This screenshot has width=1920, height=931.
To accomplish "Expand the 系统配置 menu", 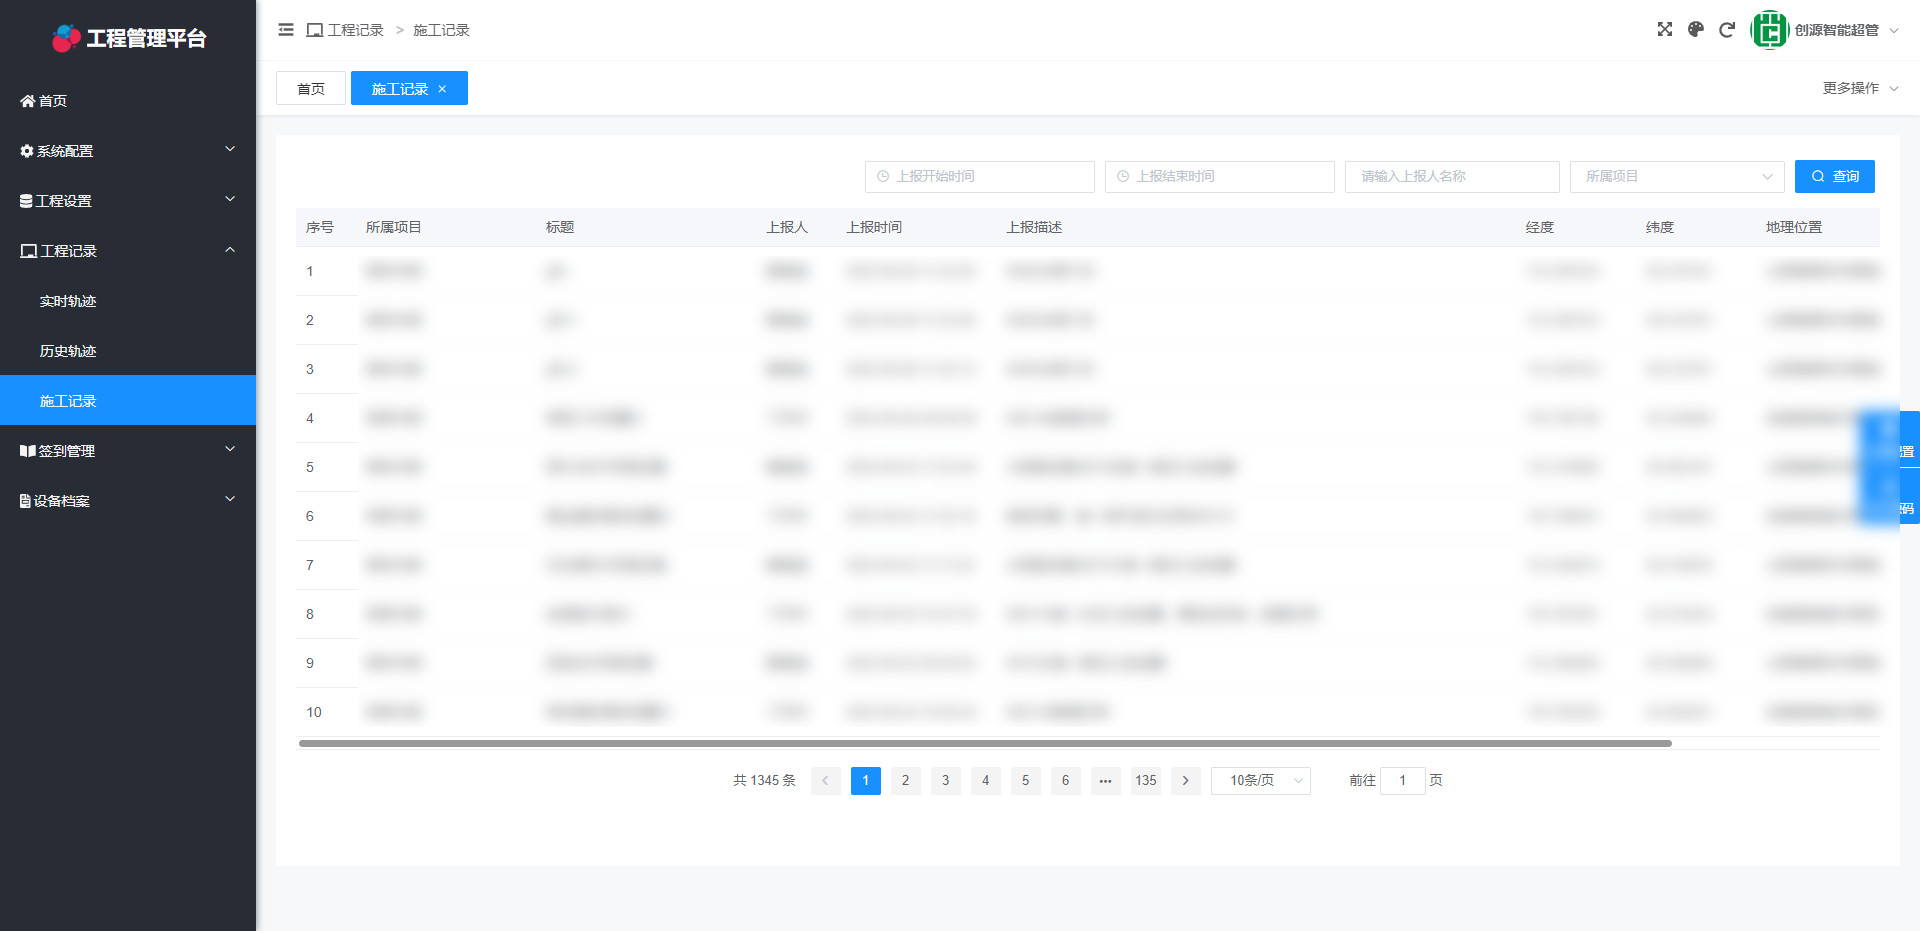I will (127, 151).
